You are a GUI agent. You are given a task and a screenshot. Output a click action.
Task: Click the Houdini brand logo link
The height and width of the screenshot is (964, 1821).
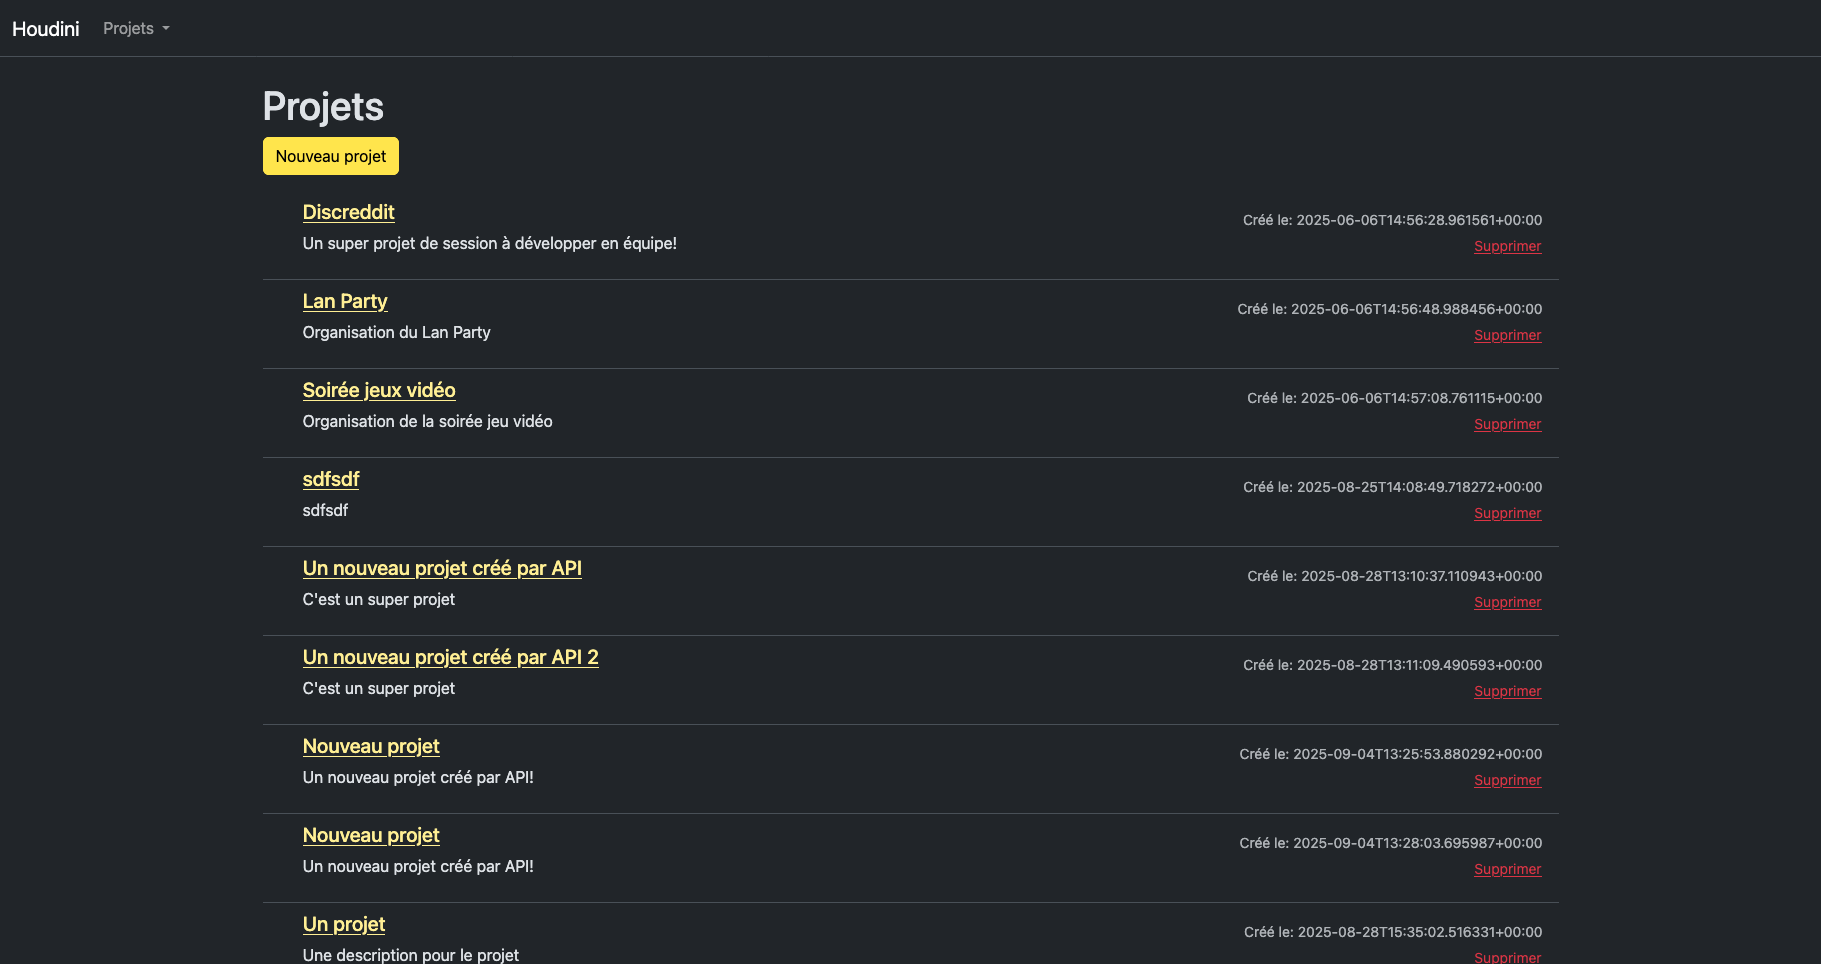[x=46, y=29]
